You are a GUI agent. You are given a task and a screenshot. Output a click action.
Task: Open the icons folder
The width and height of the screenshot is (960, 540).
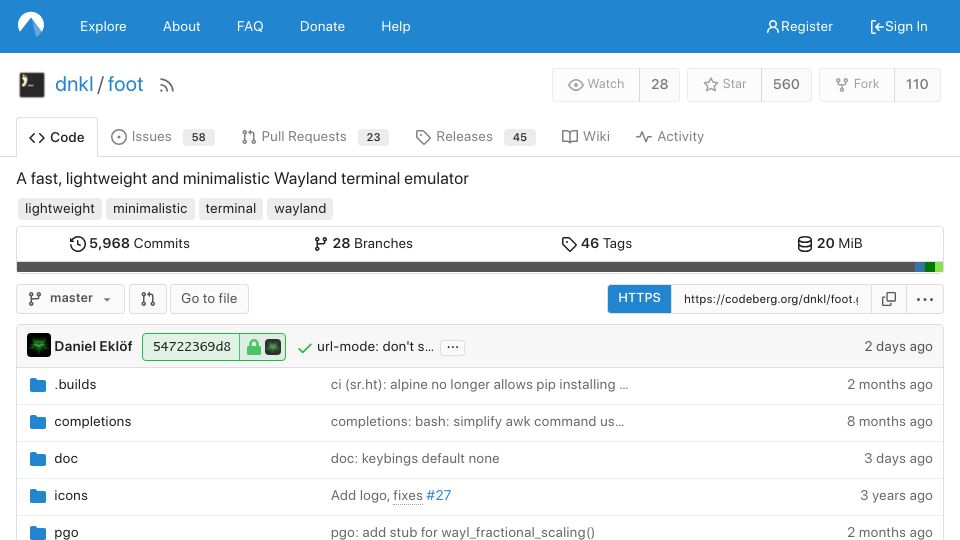coord(70,495)
